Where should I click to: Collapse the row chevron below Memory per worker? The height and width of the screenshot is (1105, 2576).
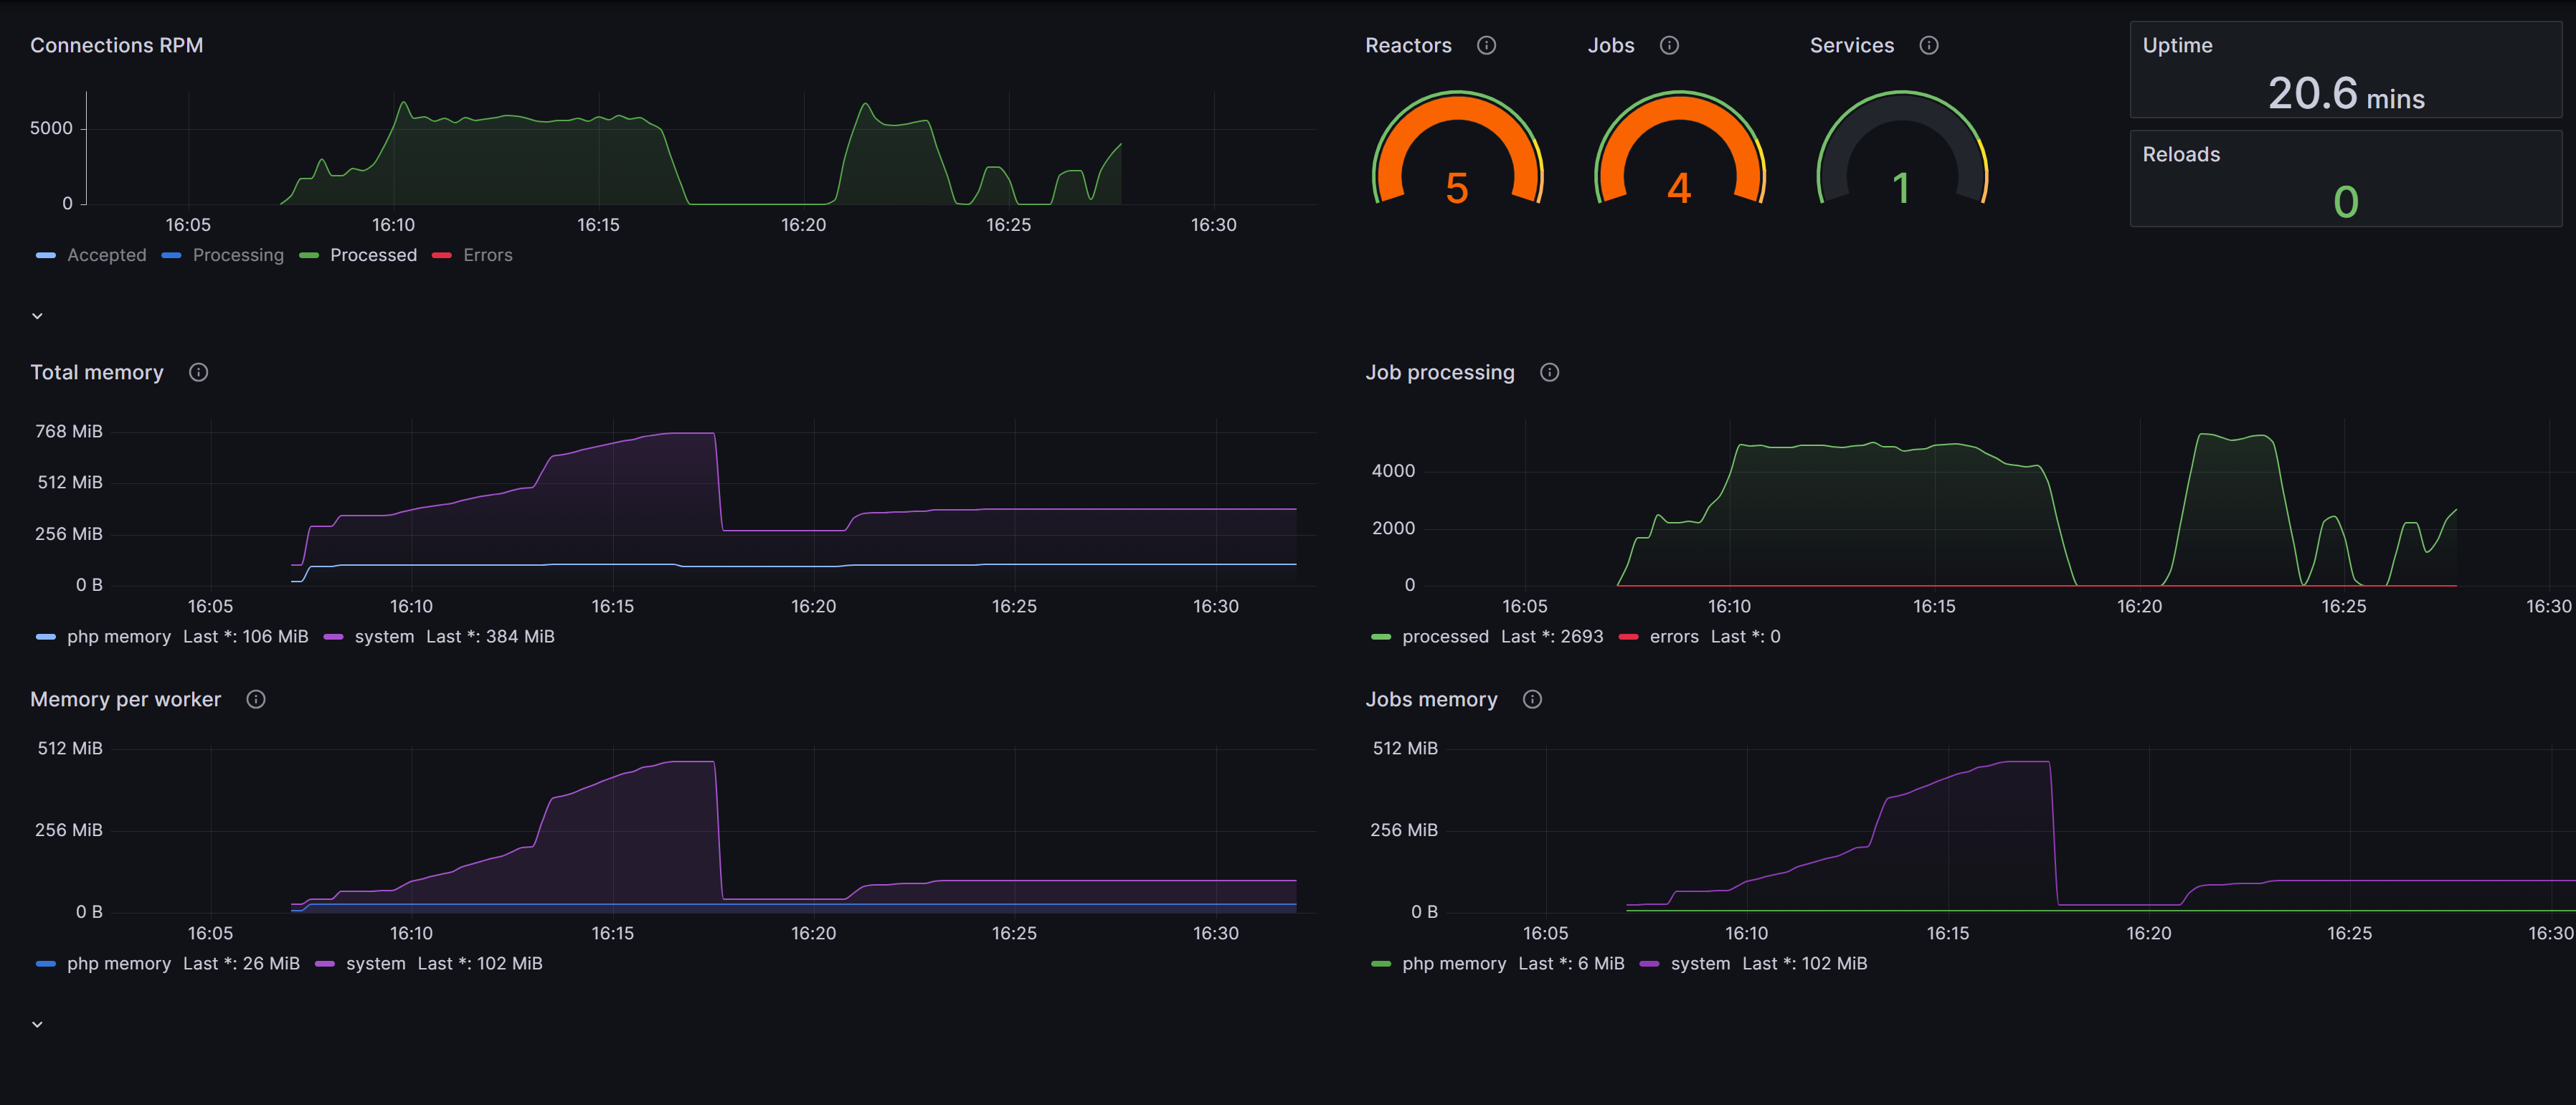37,1024
